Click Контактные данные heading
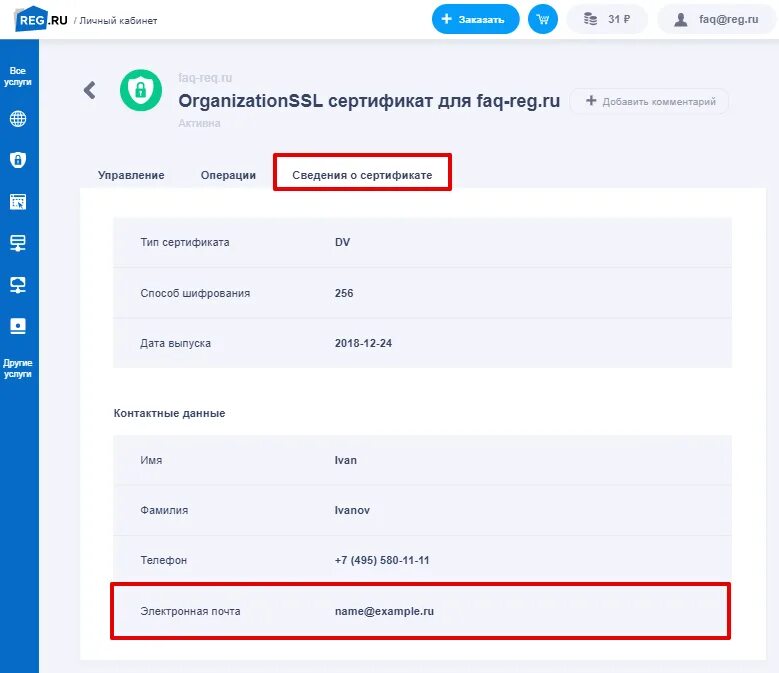The width and height of the screenshot is (779, 673). coord(169,413)
